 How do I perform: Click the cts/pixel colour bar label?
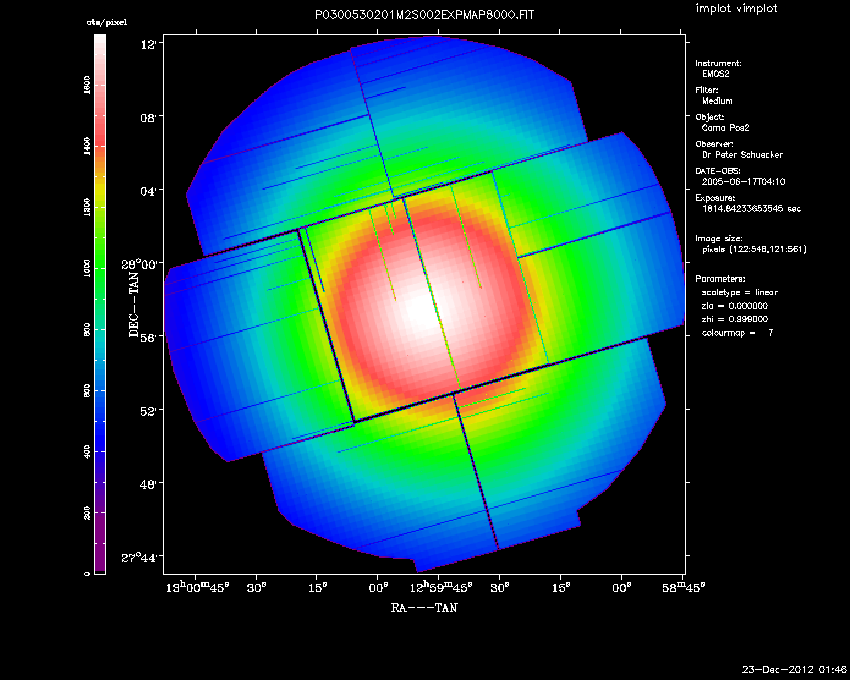coord(99,23)
